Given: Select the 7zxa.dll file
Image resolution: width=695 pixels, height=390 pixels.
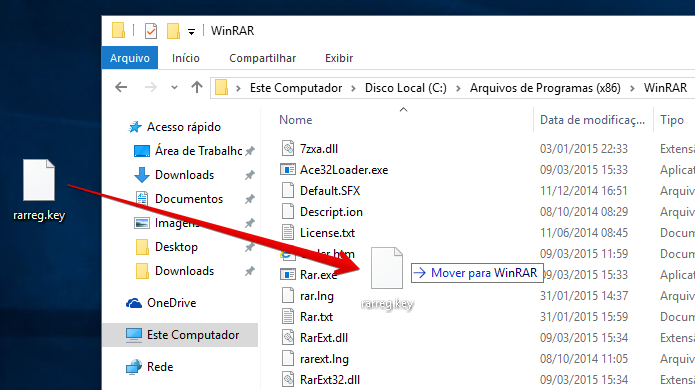Looking at the screenshot, I should pos(319,148).
